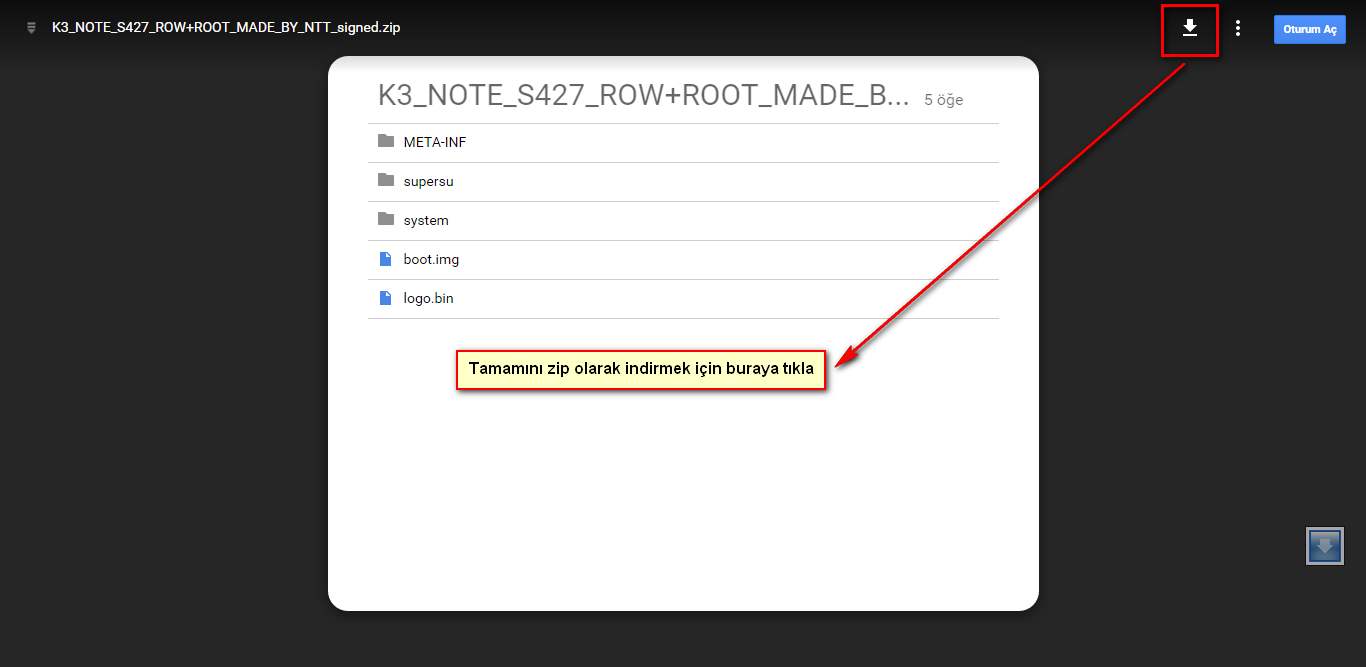1366x667 pixels.
Task: Click the K3_NOTE_S427 archive heading
Action: point(643,96)
